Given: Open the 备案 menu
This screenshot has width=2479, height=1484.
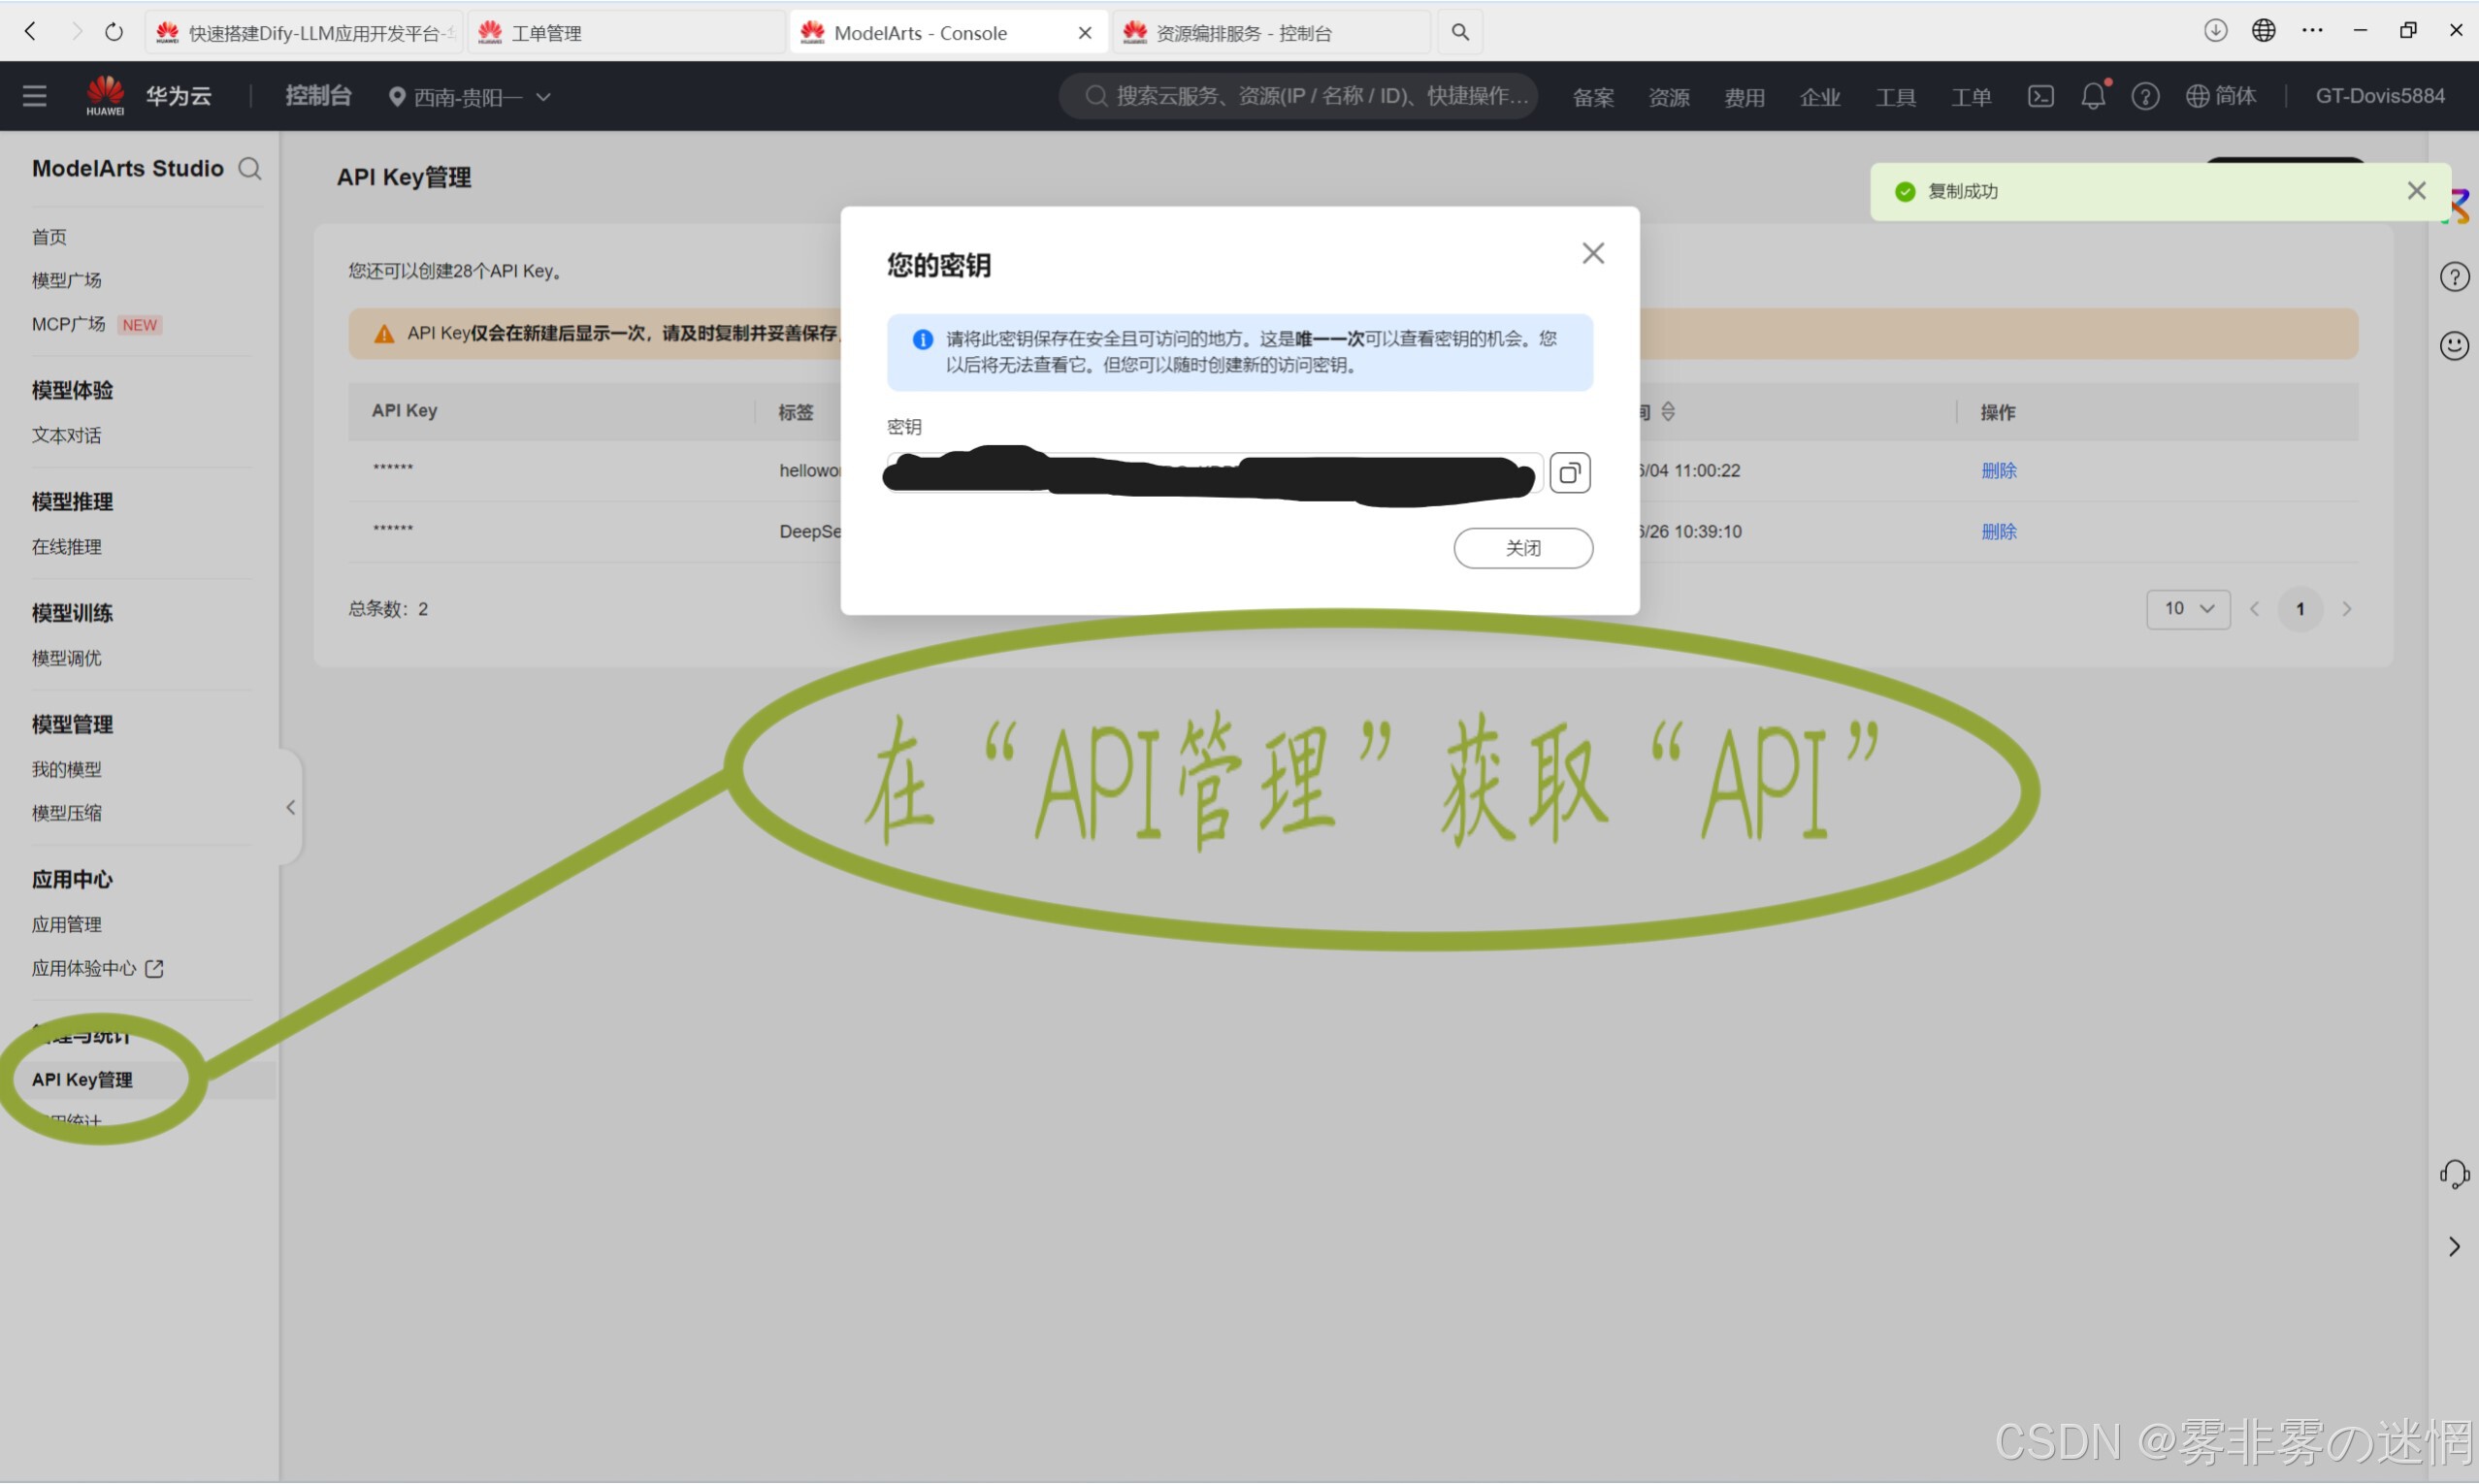Looking at the screenshot, I should coord(1593,97).
